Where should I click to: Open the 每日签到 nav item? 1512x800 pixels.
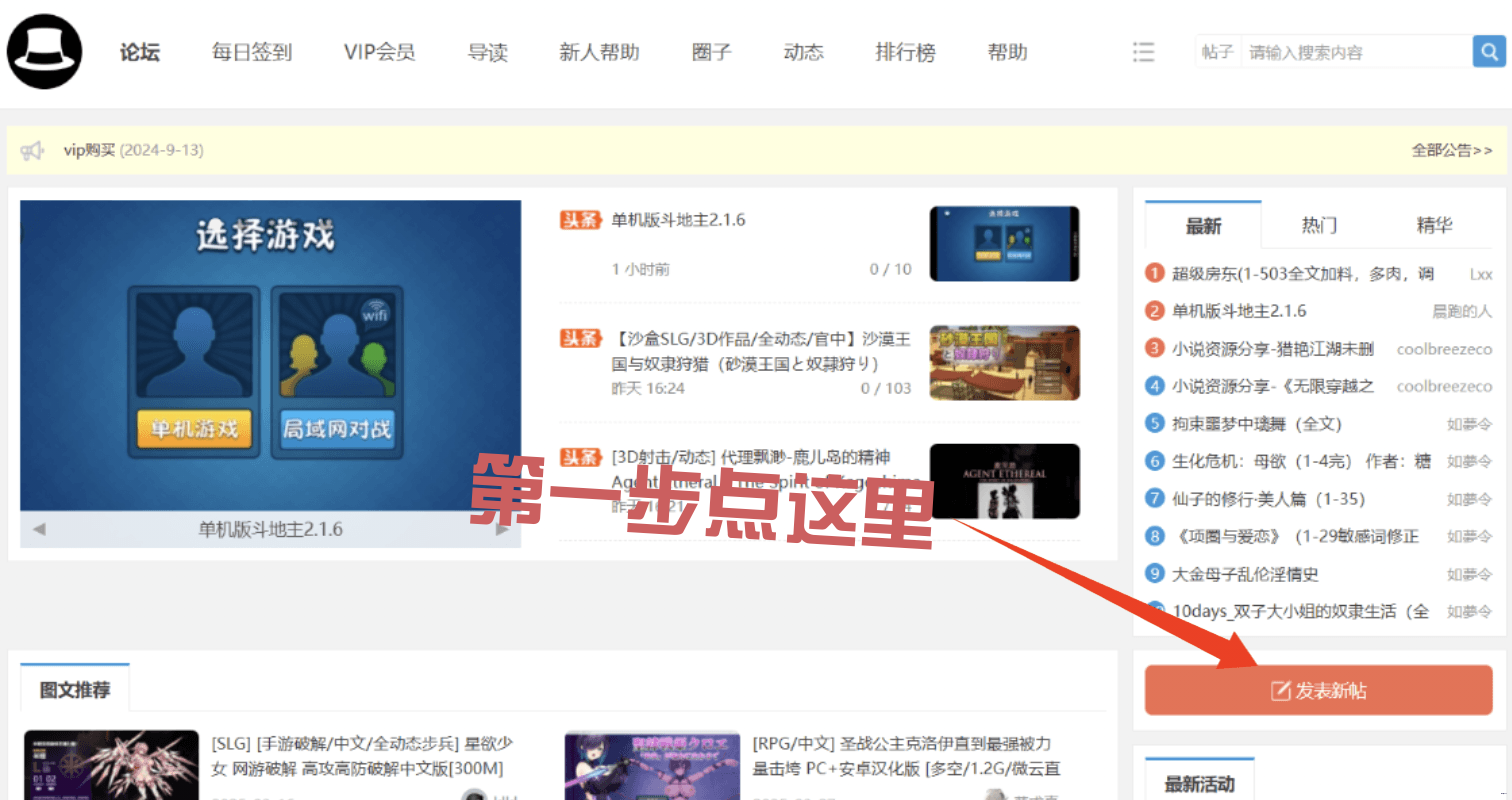pyautogui.click(x=252, y=52)
